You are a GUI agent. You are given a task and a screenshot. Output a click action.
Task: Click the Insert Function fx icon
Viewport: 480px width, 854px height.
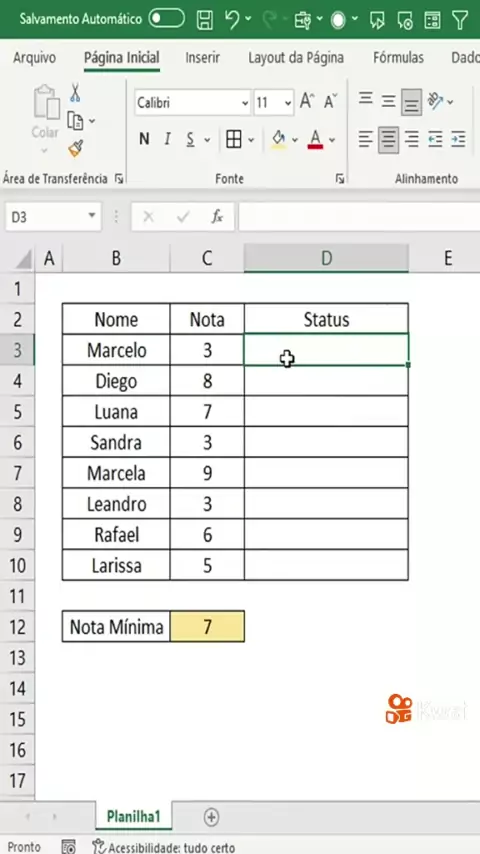[217, 217]
